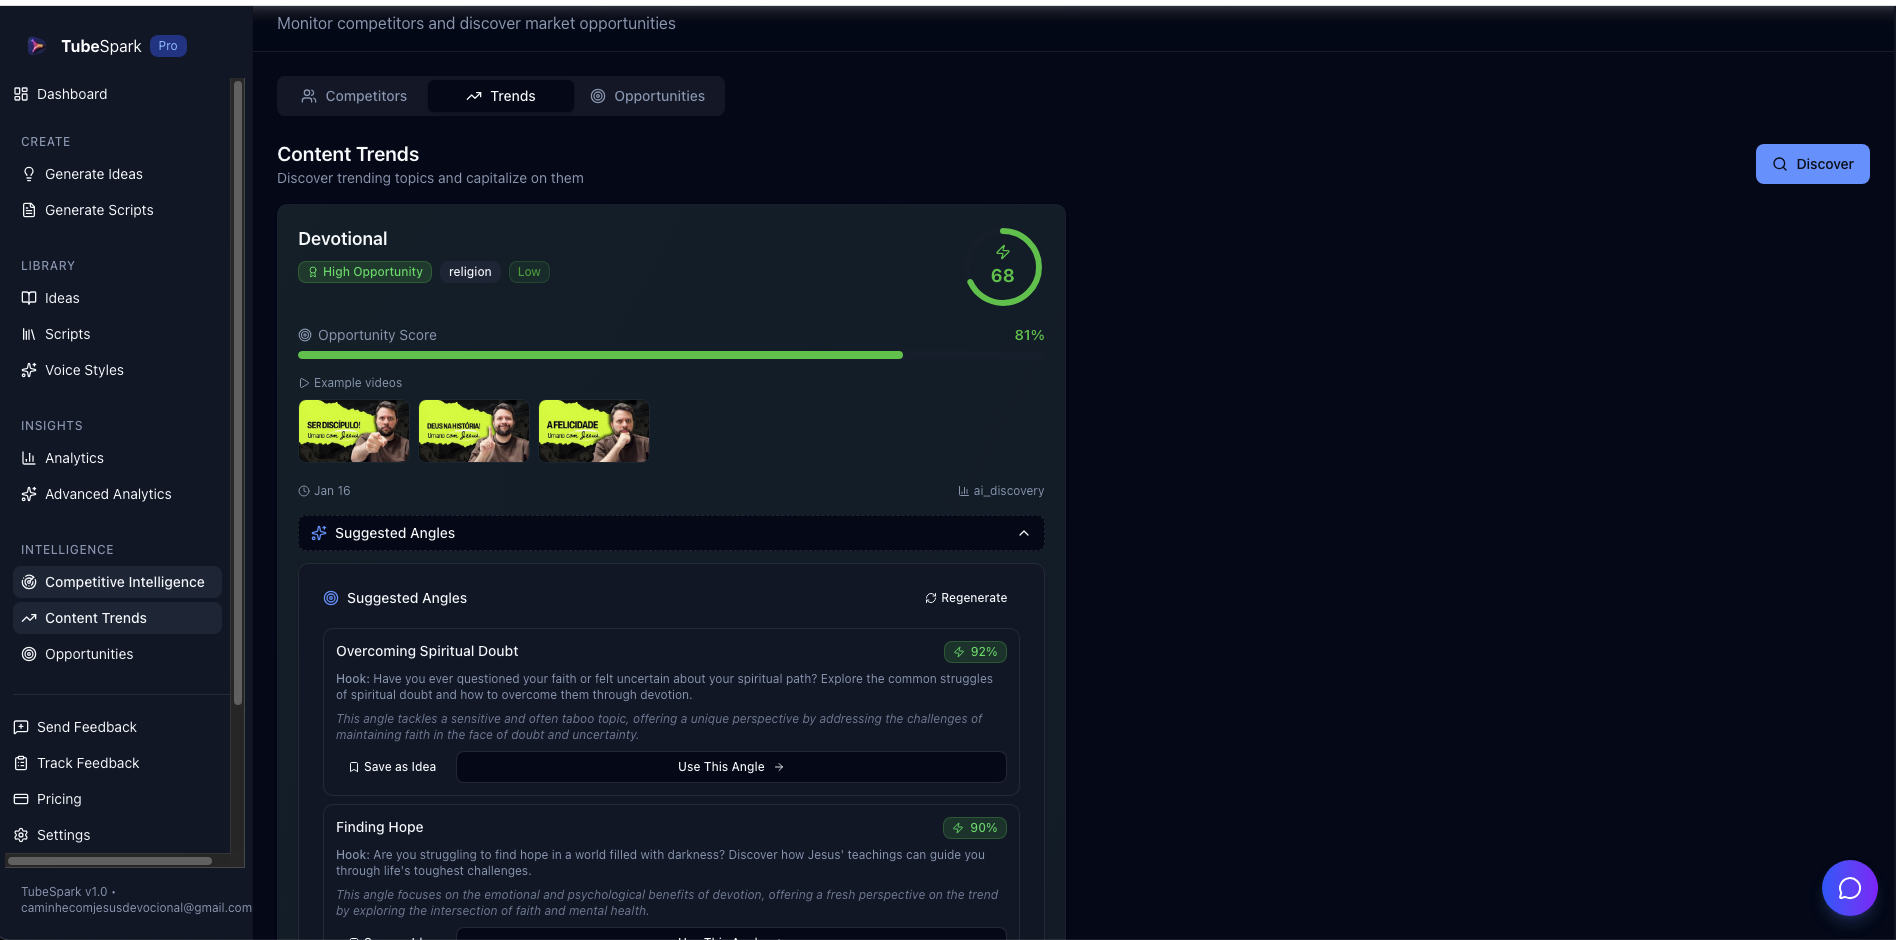Use This Angle for Overcoming Spiritual Doubt
Screen dimensions: 1896x940
pos(731,767)
